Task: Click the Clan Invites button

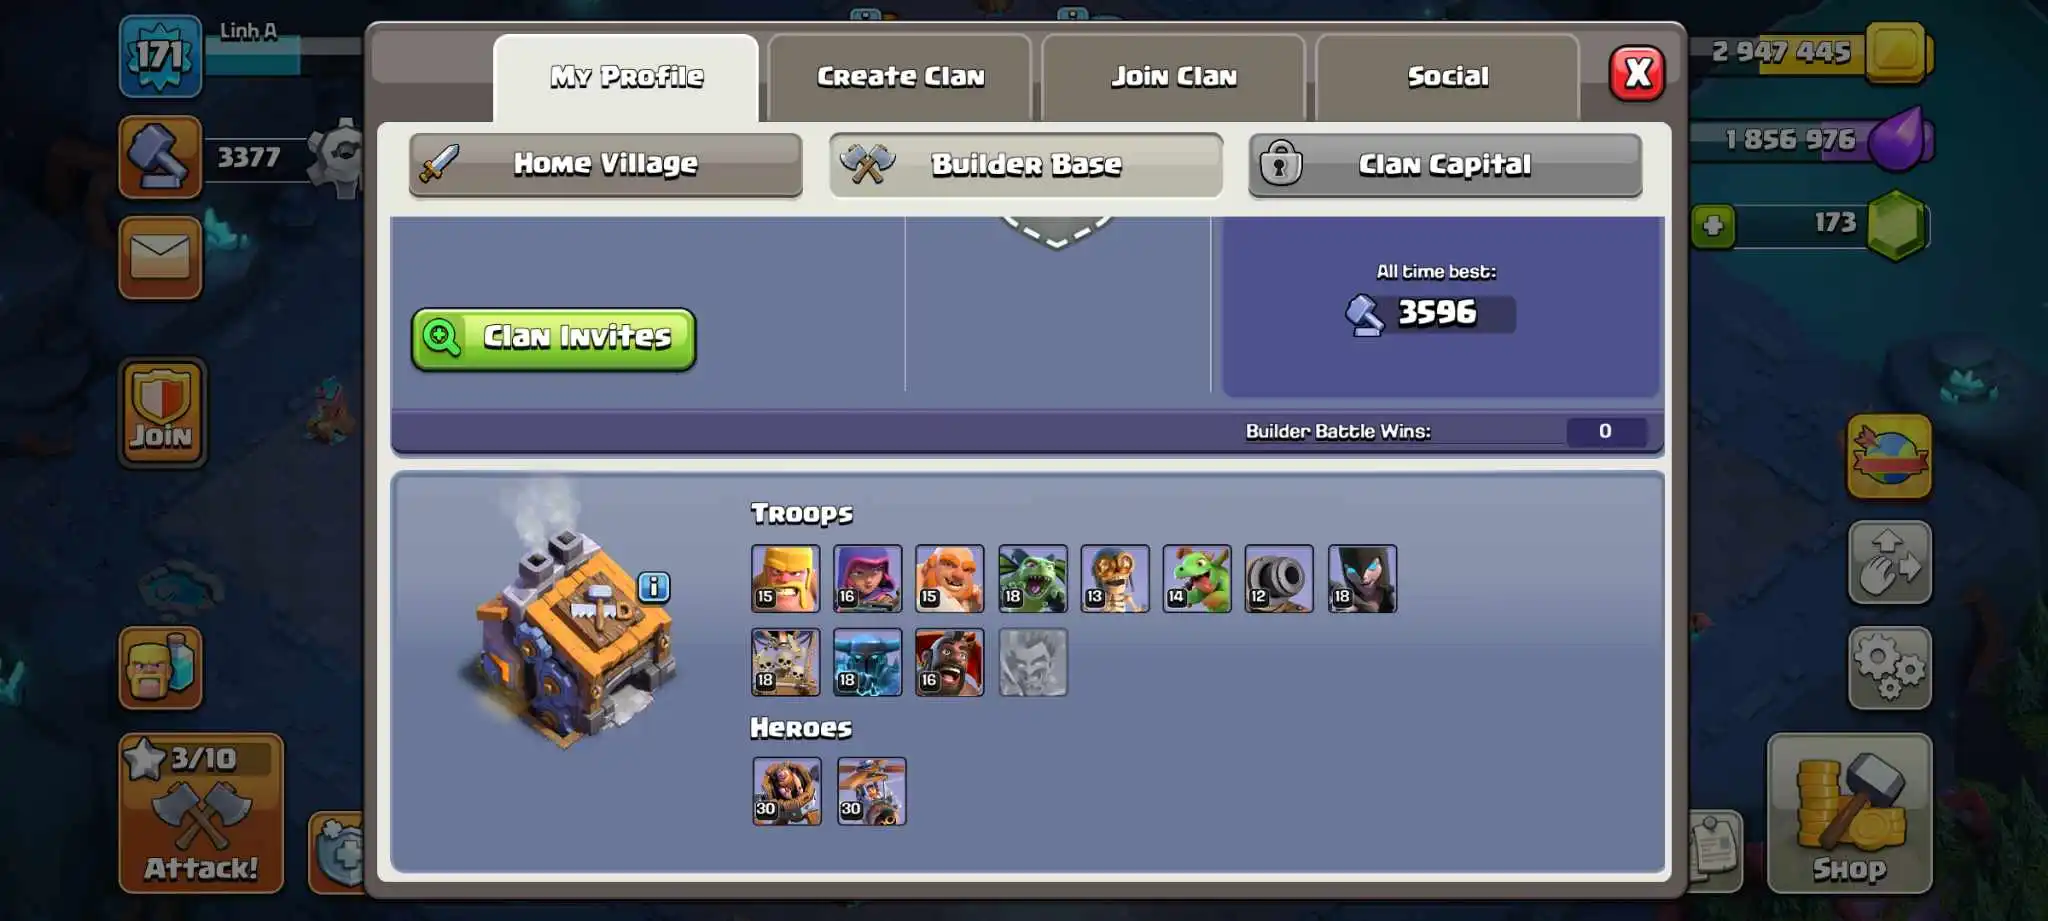Action: tap(554, 338)
